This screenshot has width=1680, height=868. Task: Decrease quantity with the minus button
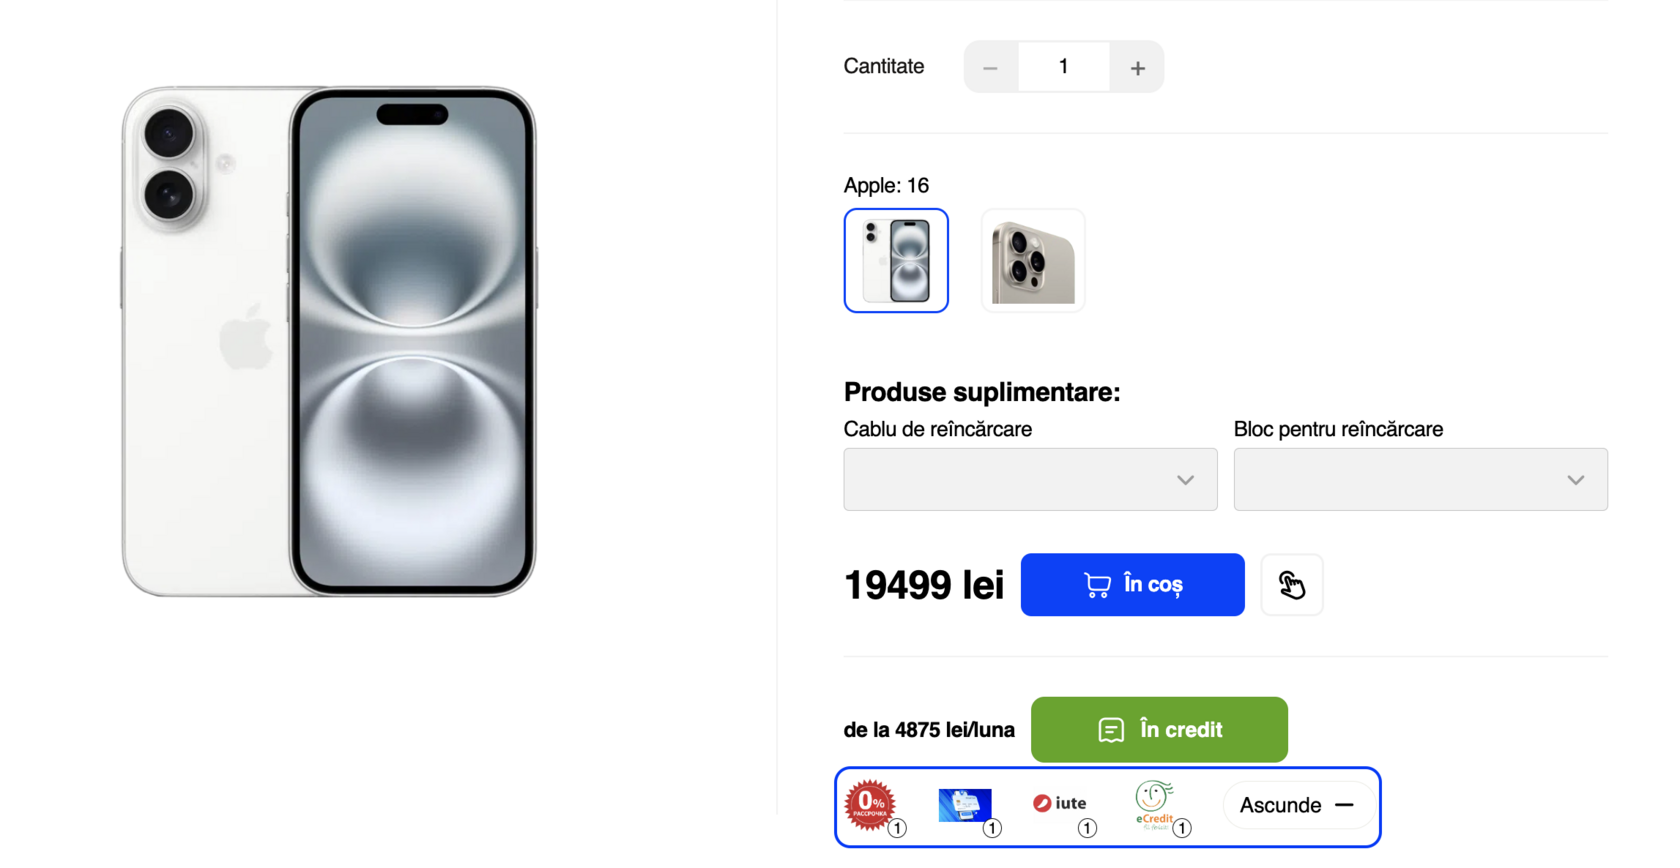(x=991, y=67)
